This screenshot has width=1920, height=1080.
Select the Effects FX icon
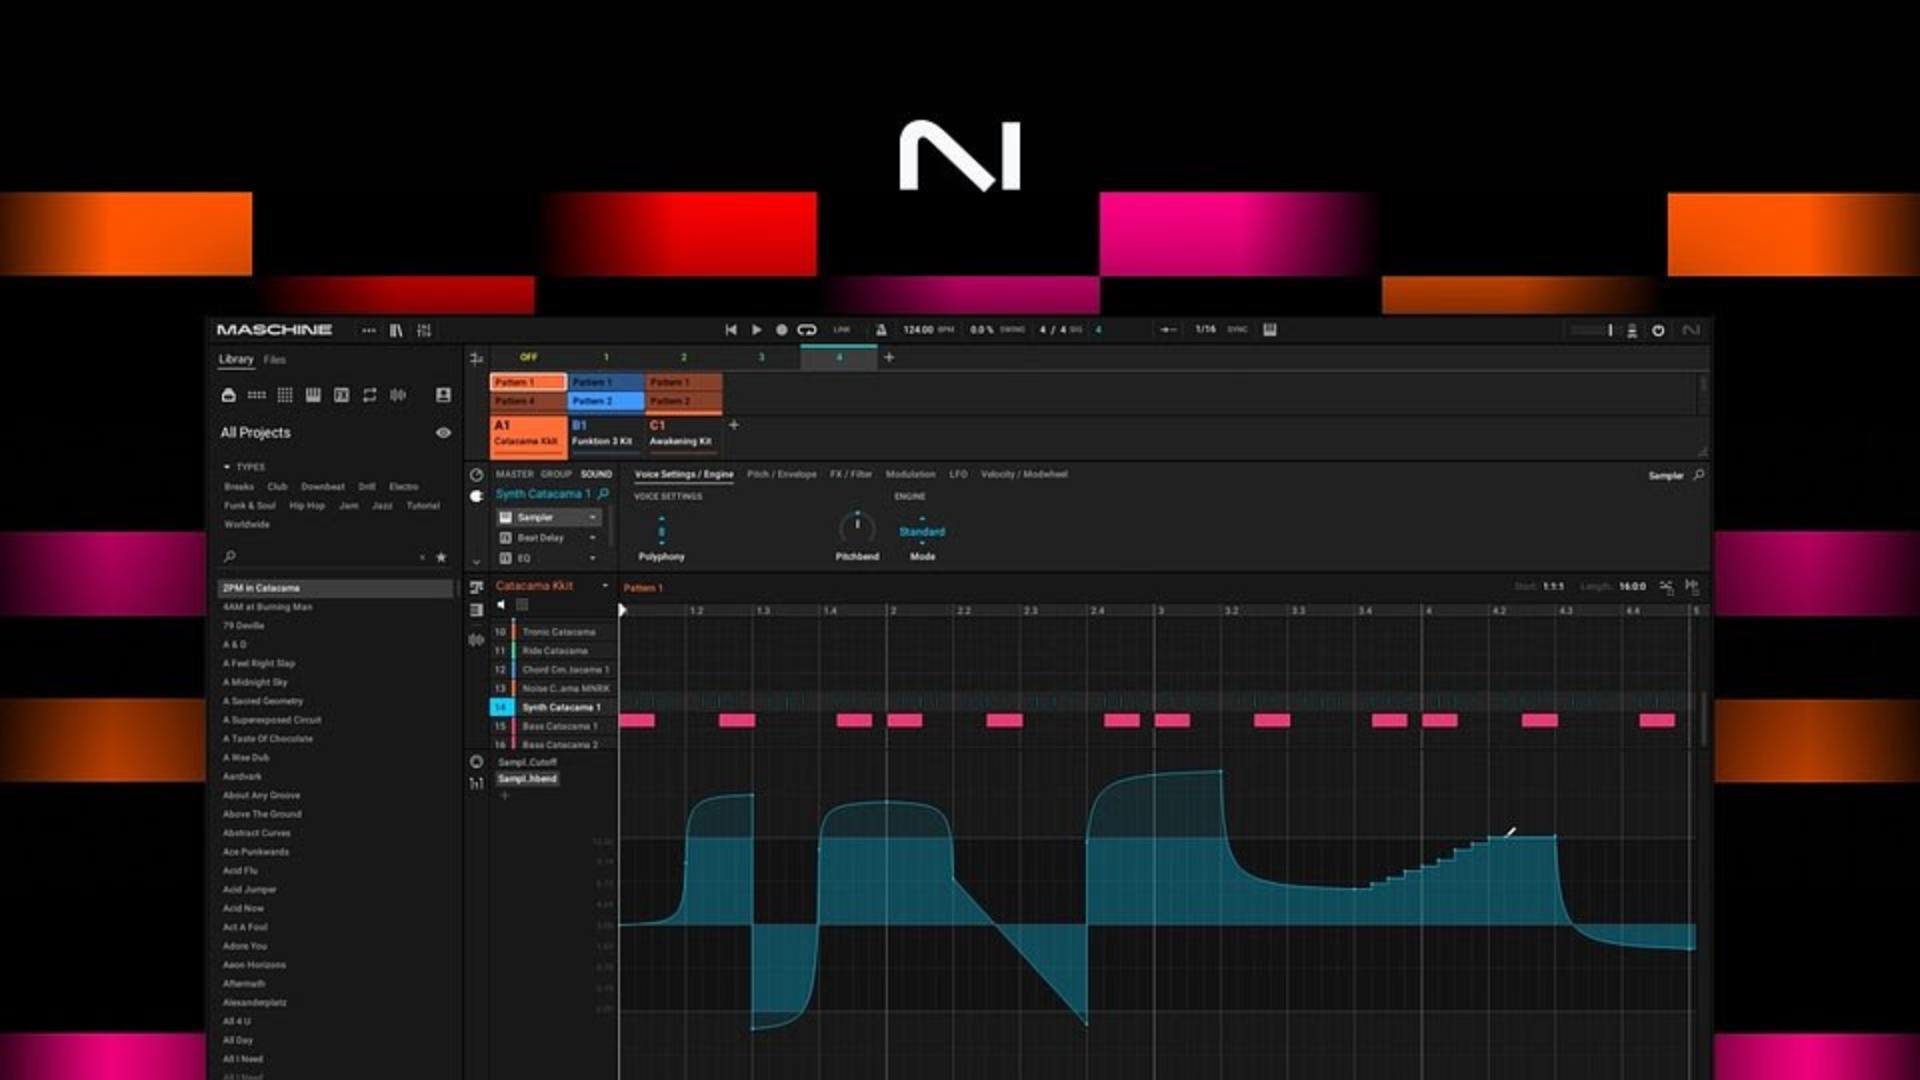[x=341, y=395]
